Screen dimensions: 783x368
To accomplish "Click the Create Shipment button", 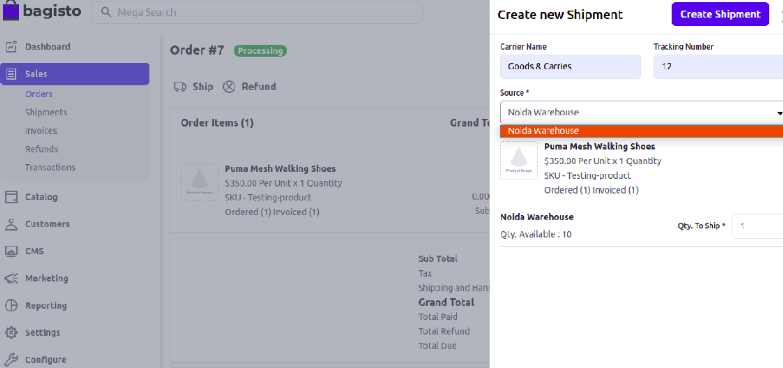I will [720, 14].
